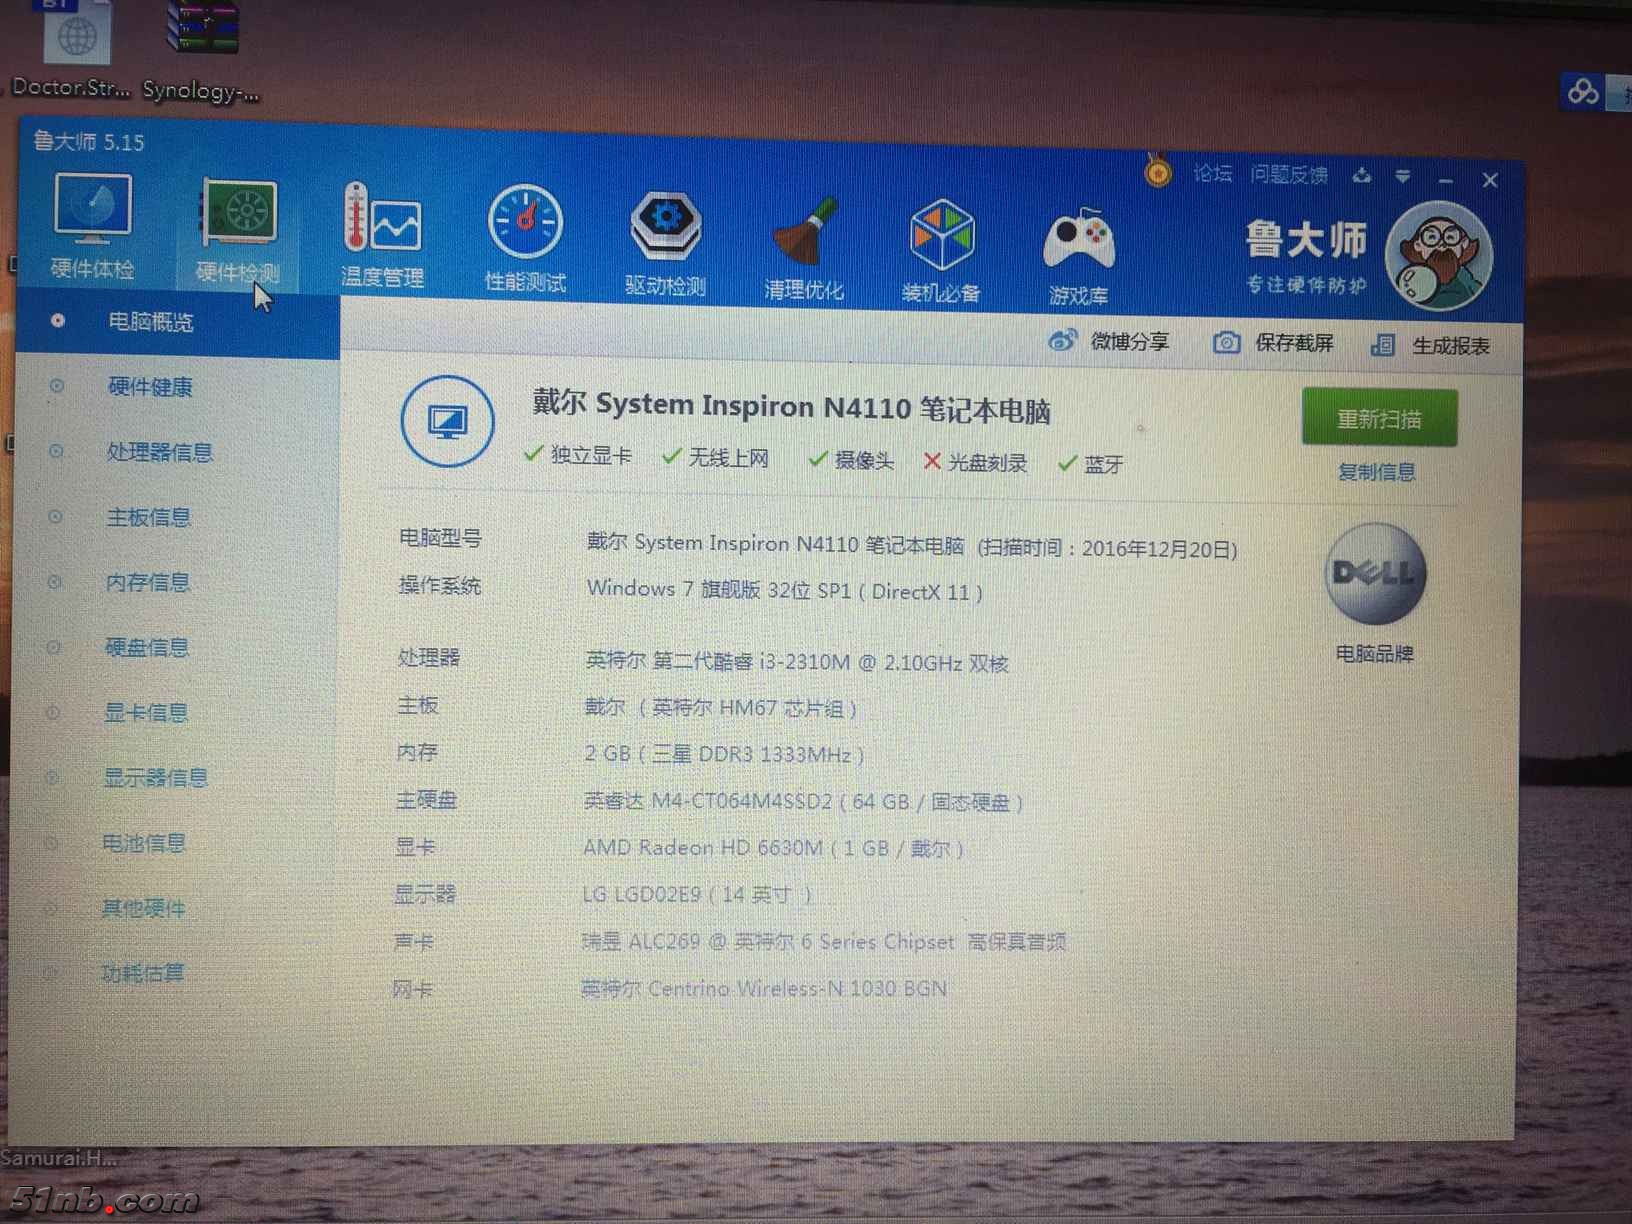Open 清理优化 cleanup and optimization
The width and height of the screenshot is (1632, 1224).
point(804,250)
